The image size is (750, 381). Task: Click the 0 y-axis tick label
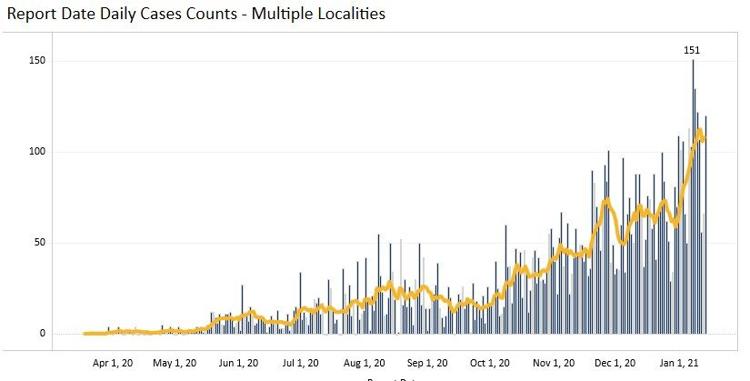43,333
